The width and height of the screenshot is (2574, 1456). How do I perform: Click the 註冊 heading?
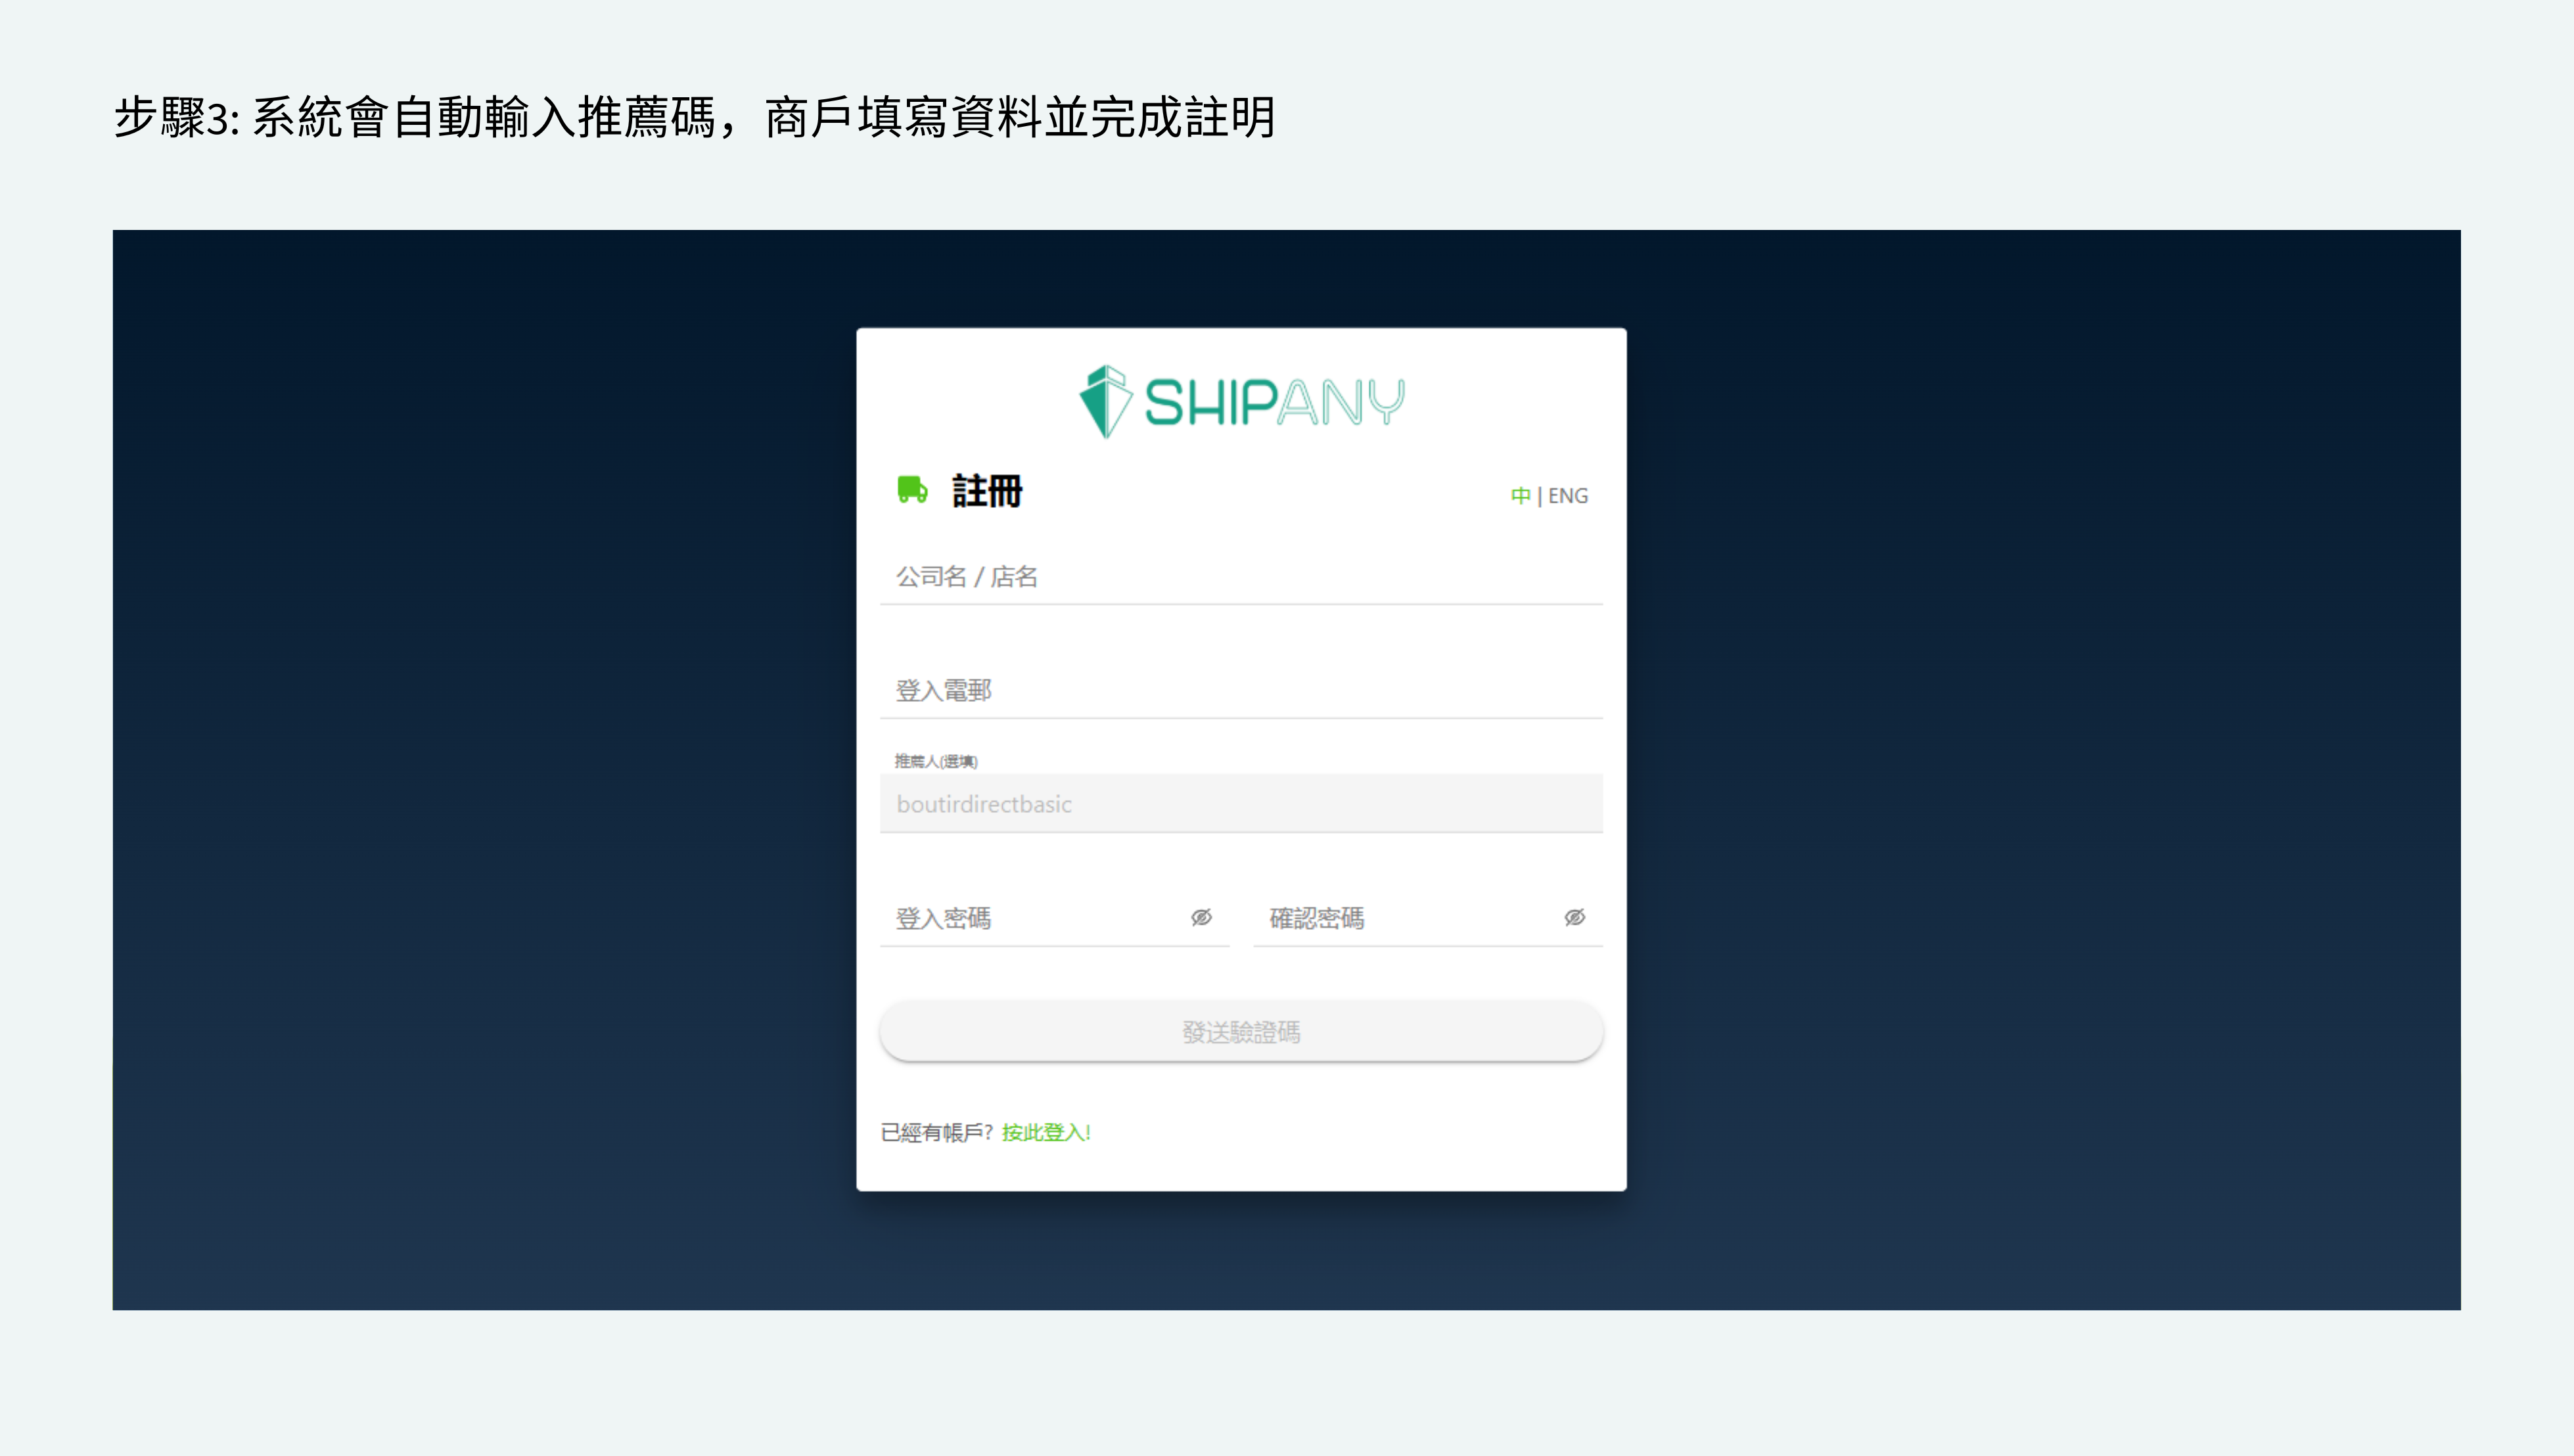[x=987, y=491]
